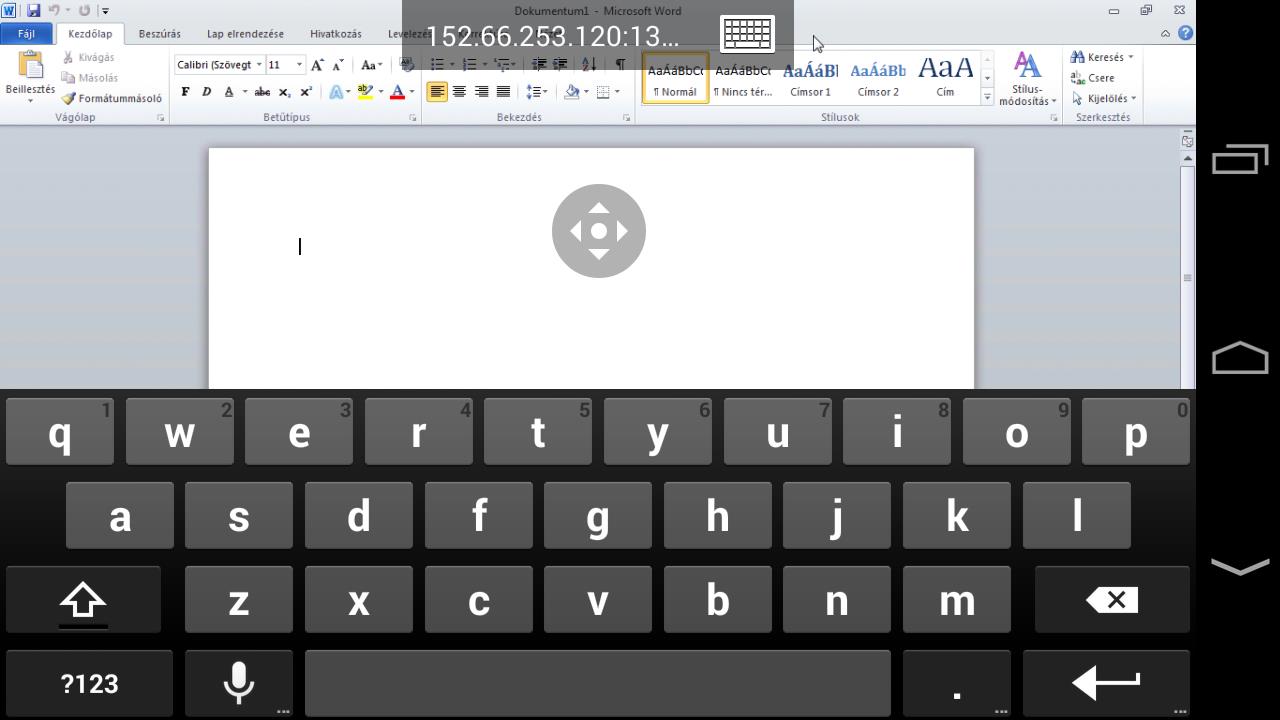Open the font size 11 dropdown
This screenshot has width=1280, height=720.
[298, 65]
